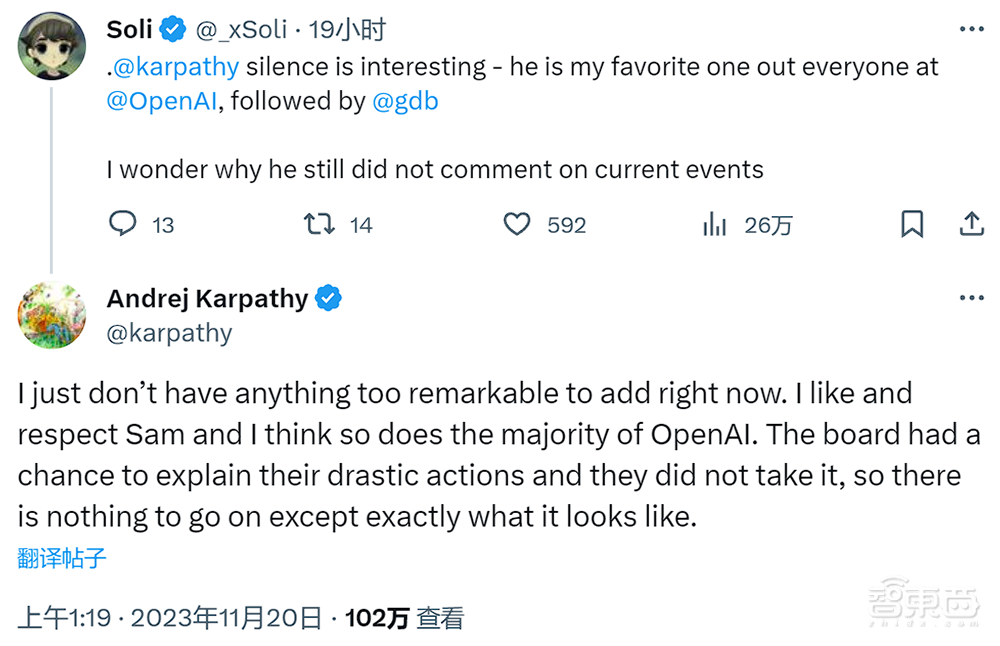Open more options menu on Karpathy's tweet
Viewport: 1000px width, 646px height.
[971, 298]
